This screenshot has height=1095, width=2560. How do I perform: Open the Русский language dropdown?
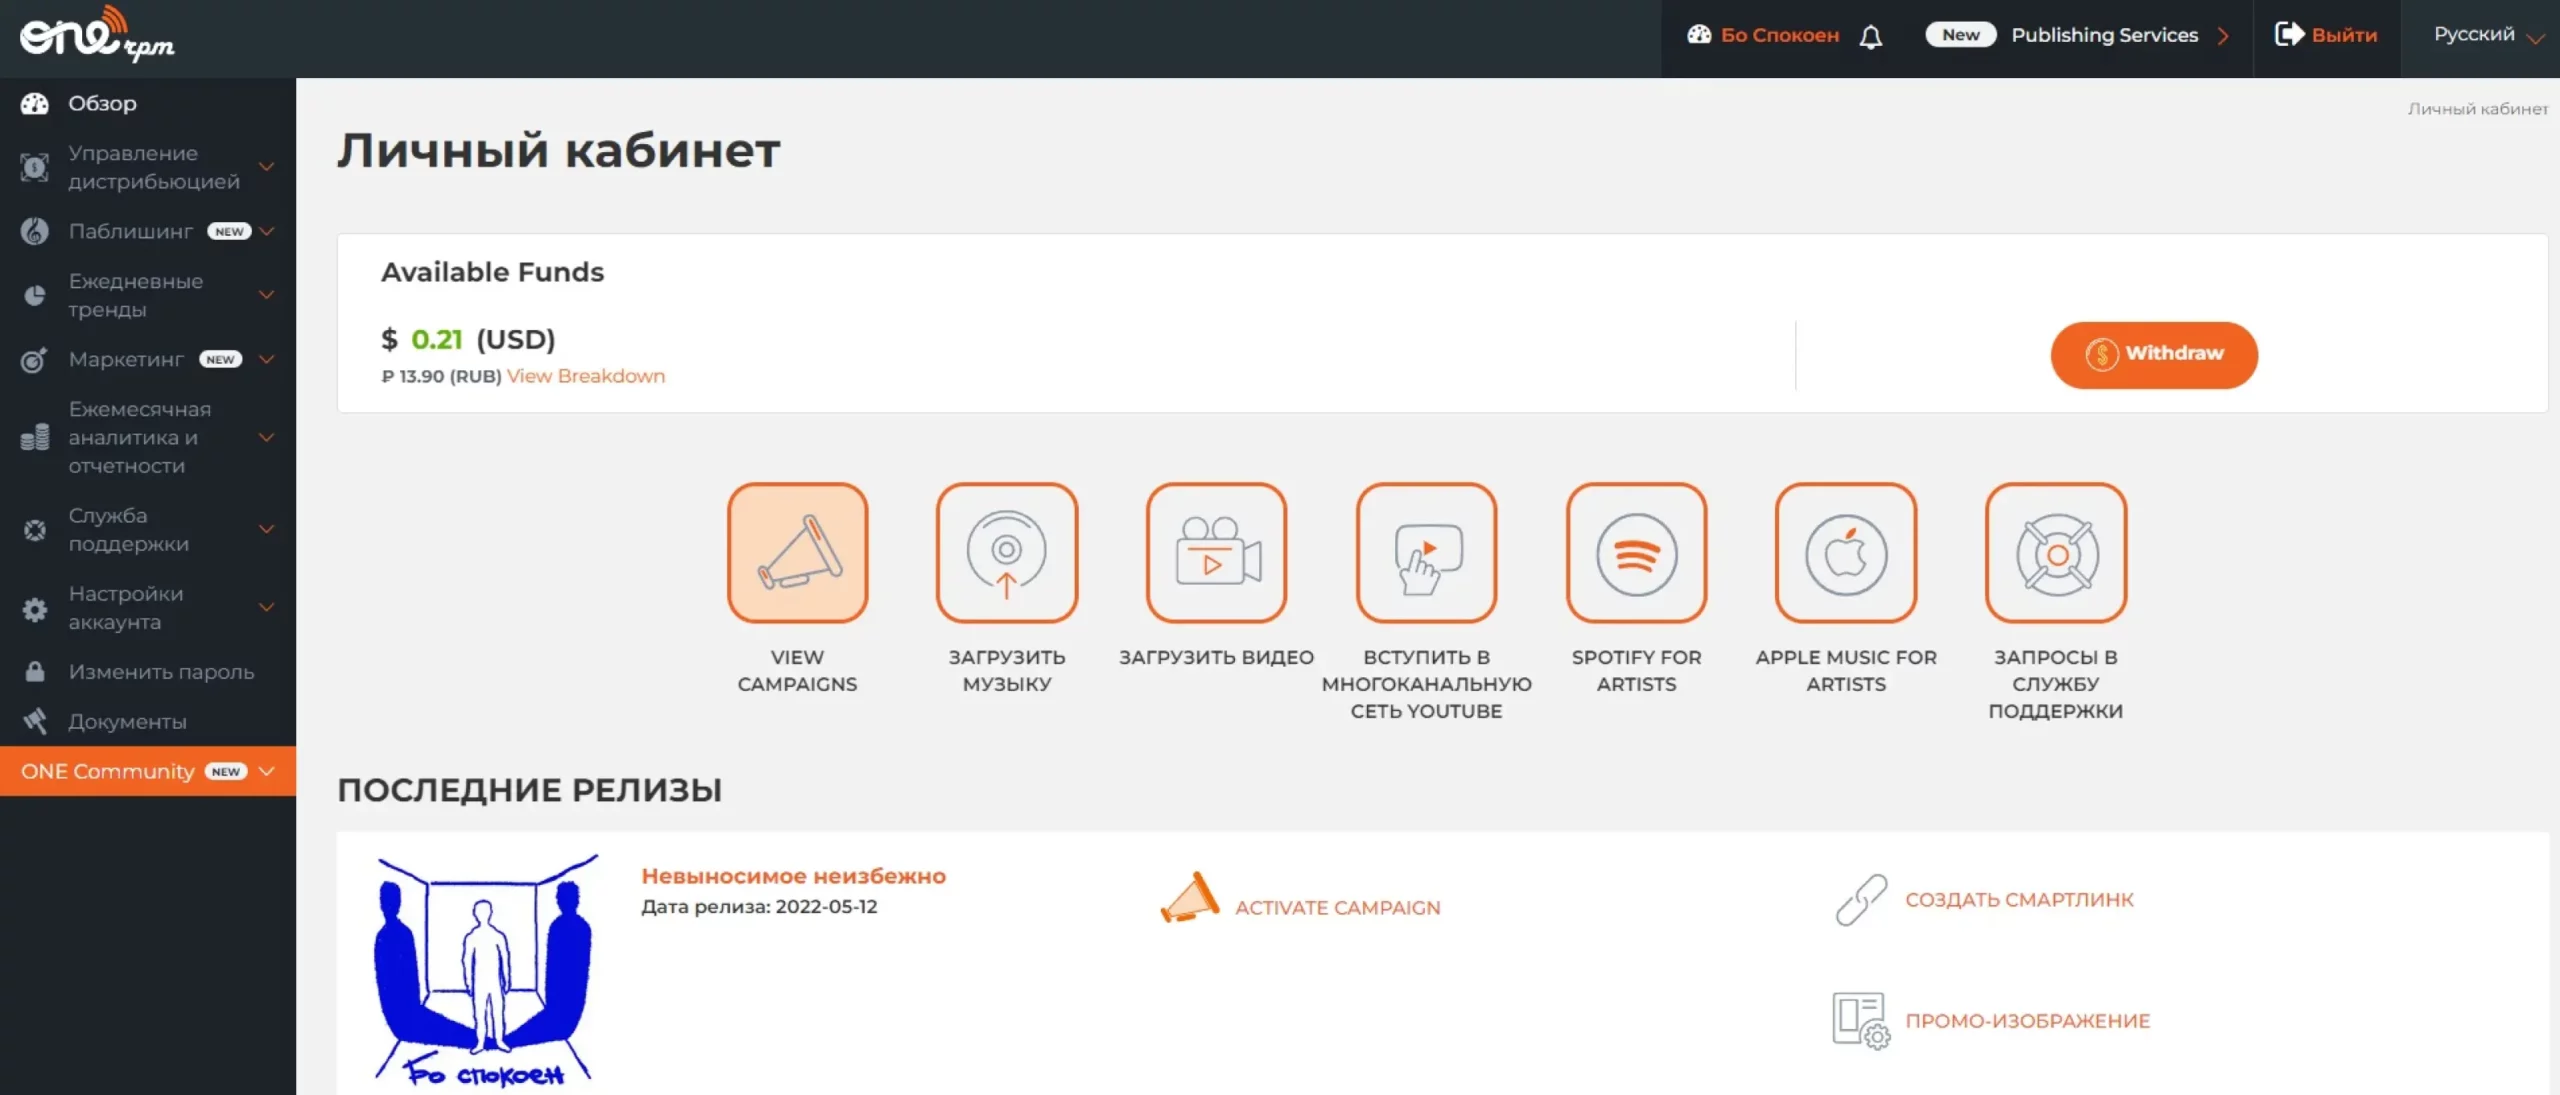[x=2486, y=35]
